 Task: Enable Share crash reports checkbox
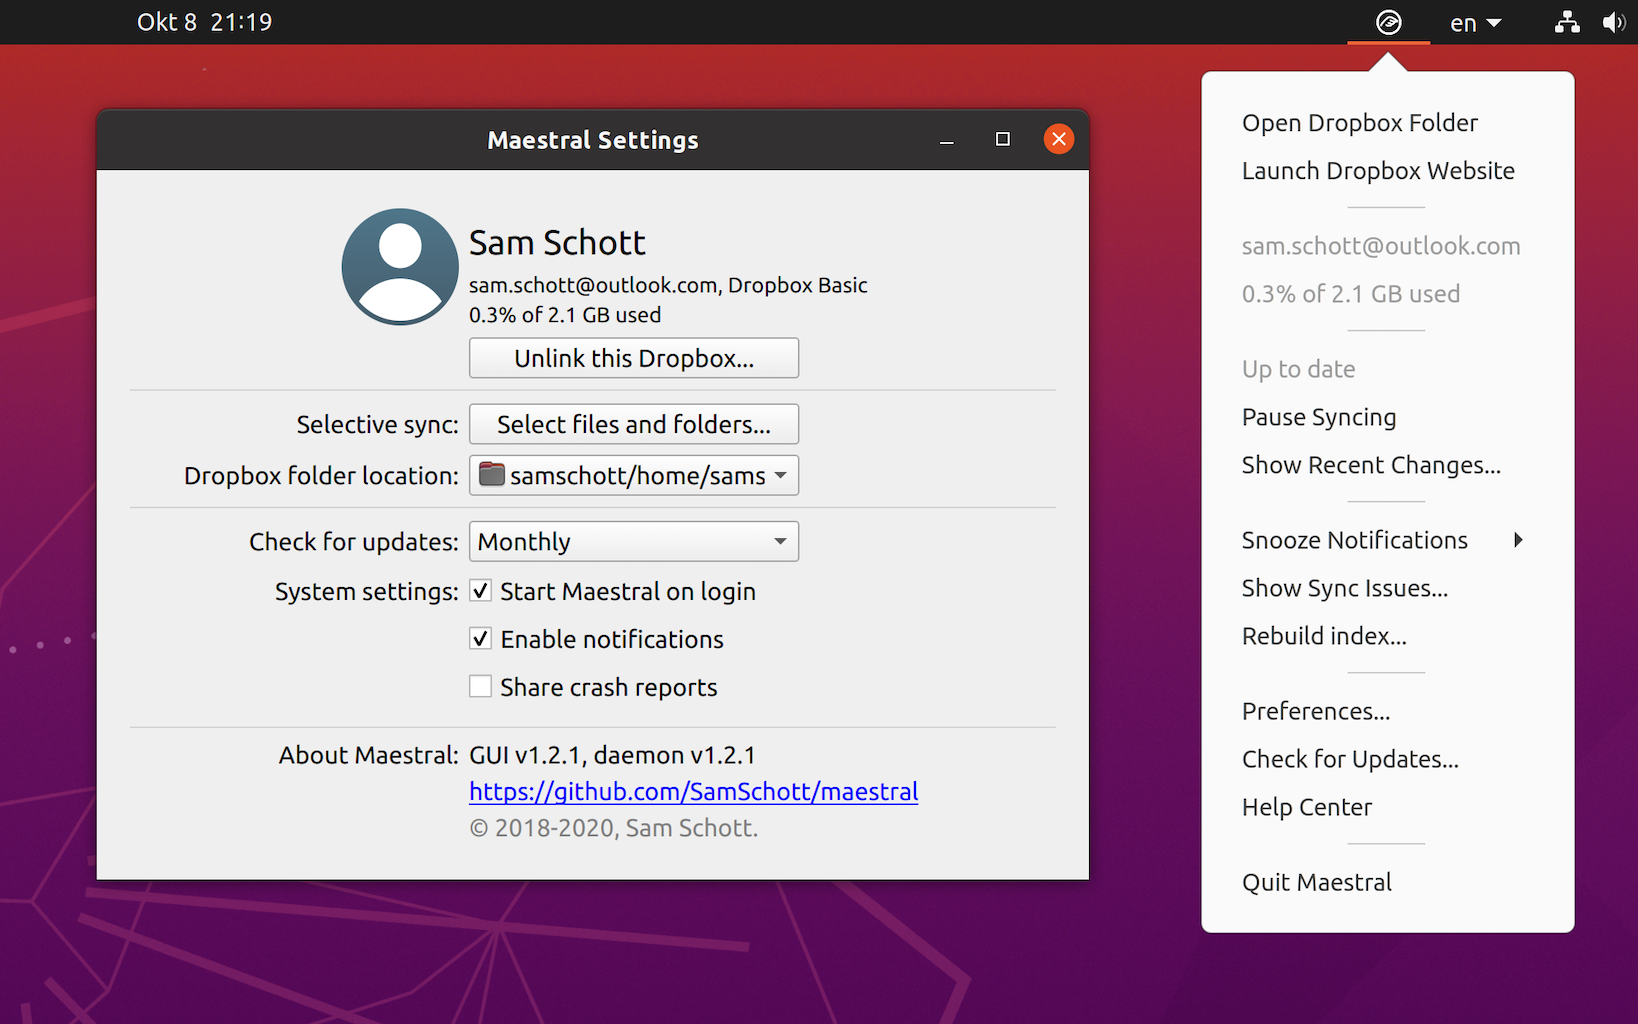pos(481,687)
